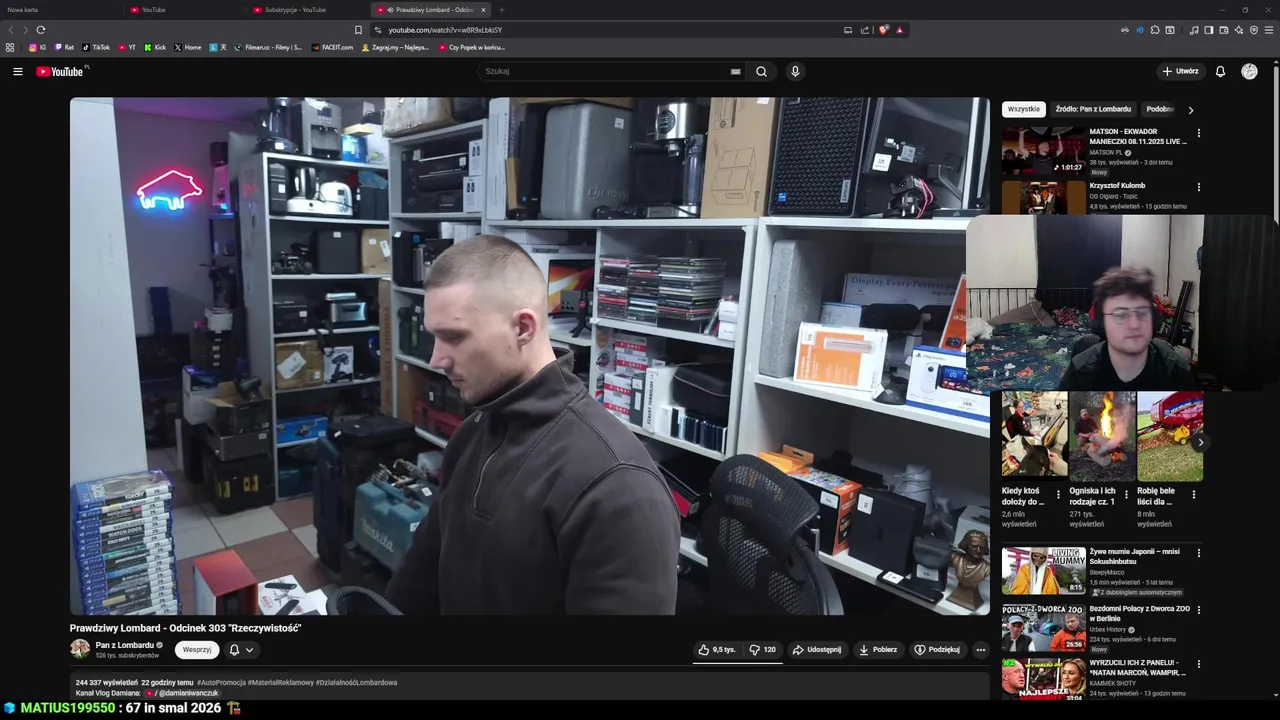Open the Filman.cc bookmark
Image resolution: width=1280 pixels, height=720 pixels.
tap(268, 47)
